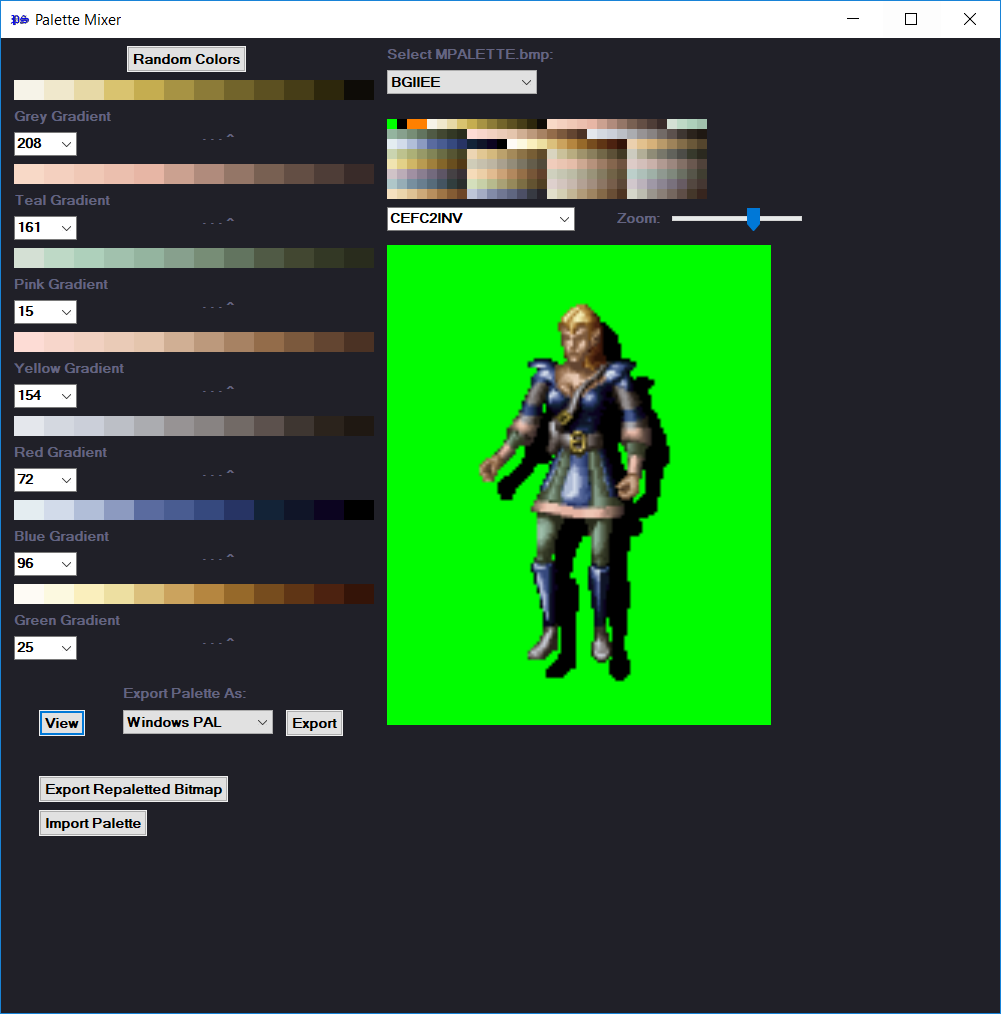Click the Random Colors button
Image resolution: width=1001 pixels, height=1014 pixels.
point(186,59)
